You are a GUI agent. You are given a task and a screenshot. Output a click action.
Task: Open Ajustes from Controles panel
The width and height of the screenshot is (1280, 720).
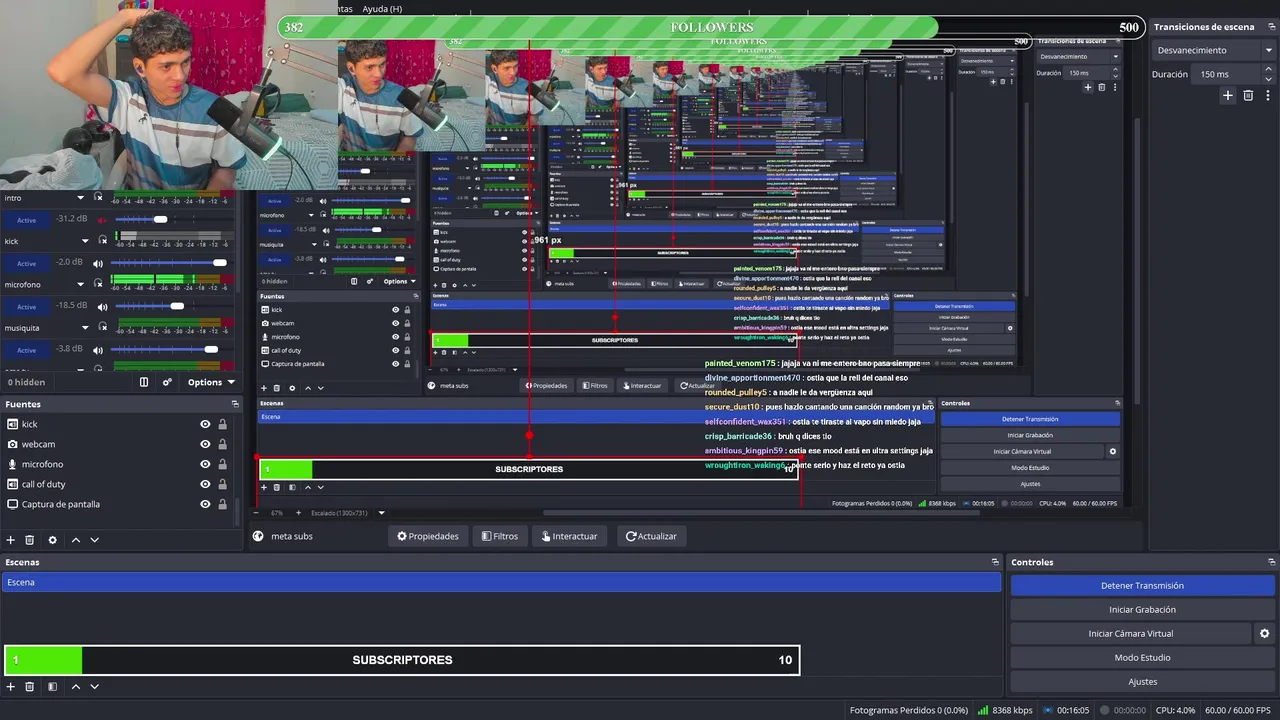coord(1142,682)
